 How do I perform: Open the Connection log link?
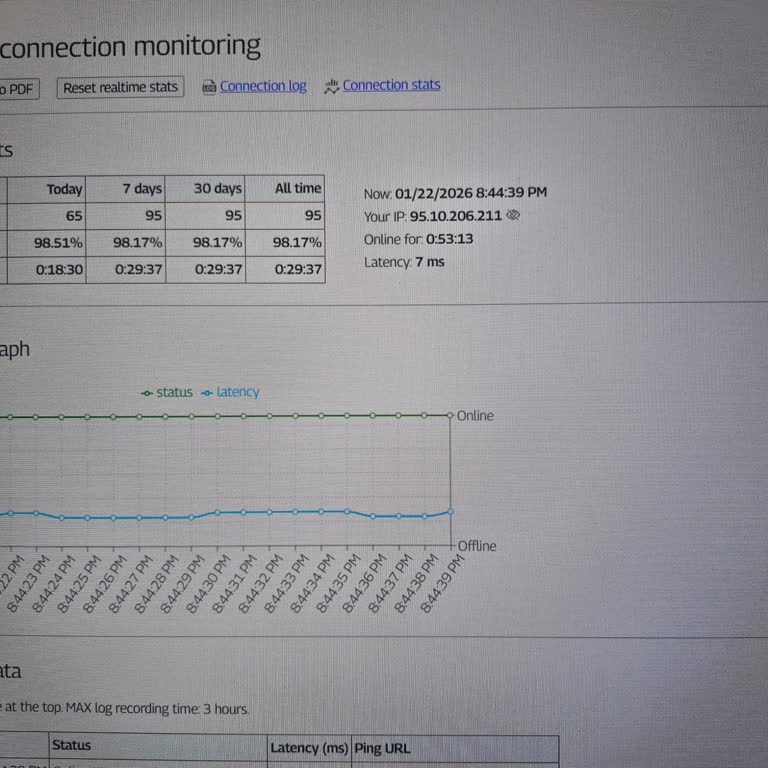point(263,86)
